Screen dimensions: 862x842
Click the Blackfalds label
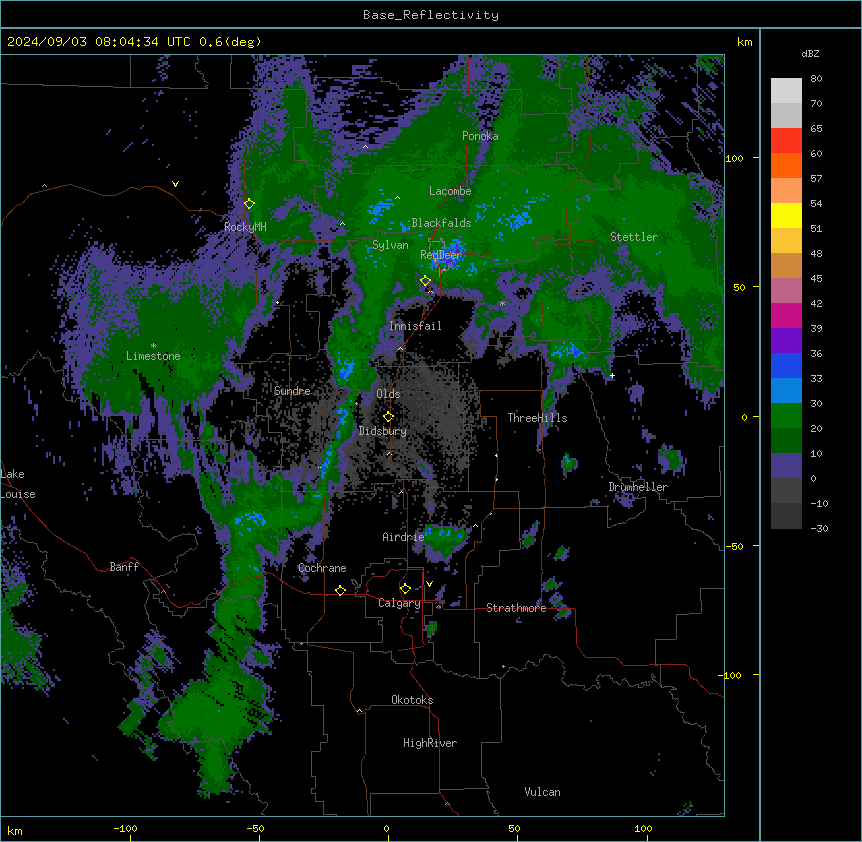tap(441, 223)
